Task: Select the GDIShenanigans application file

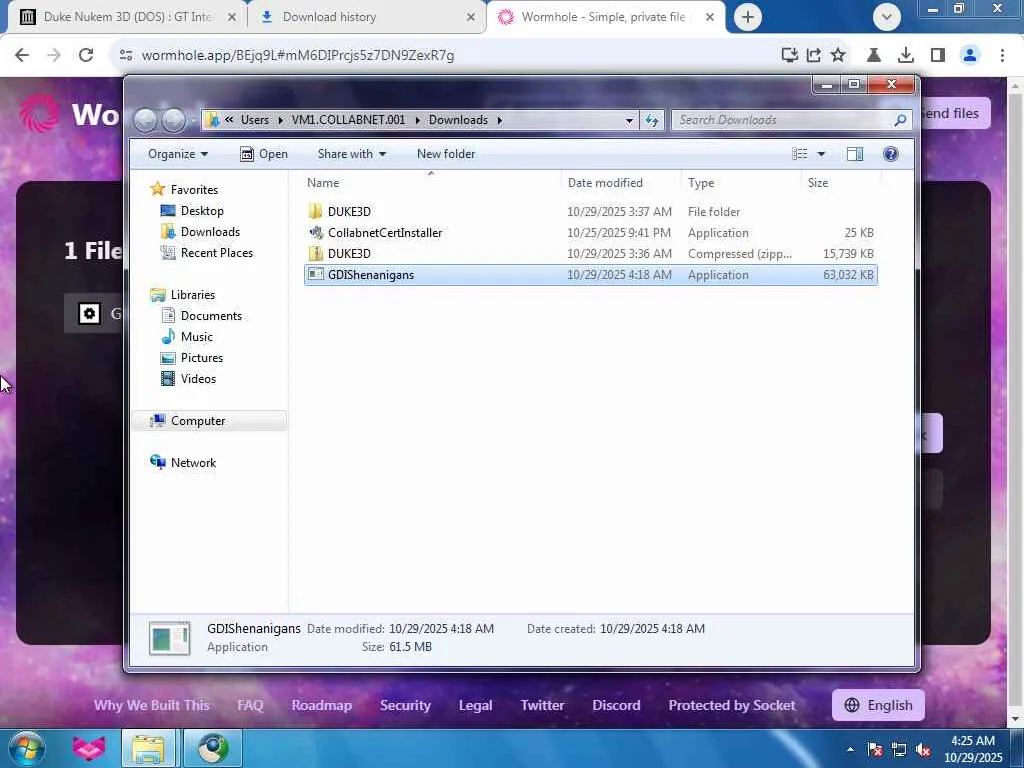Action: click(590, 275)
